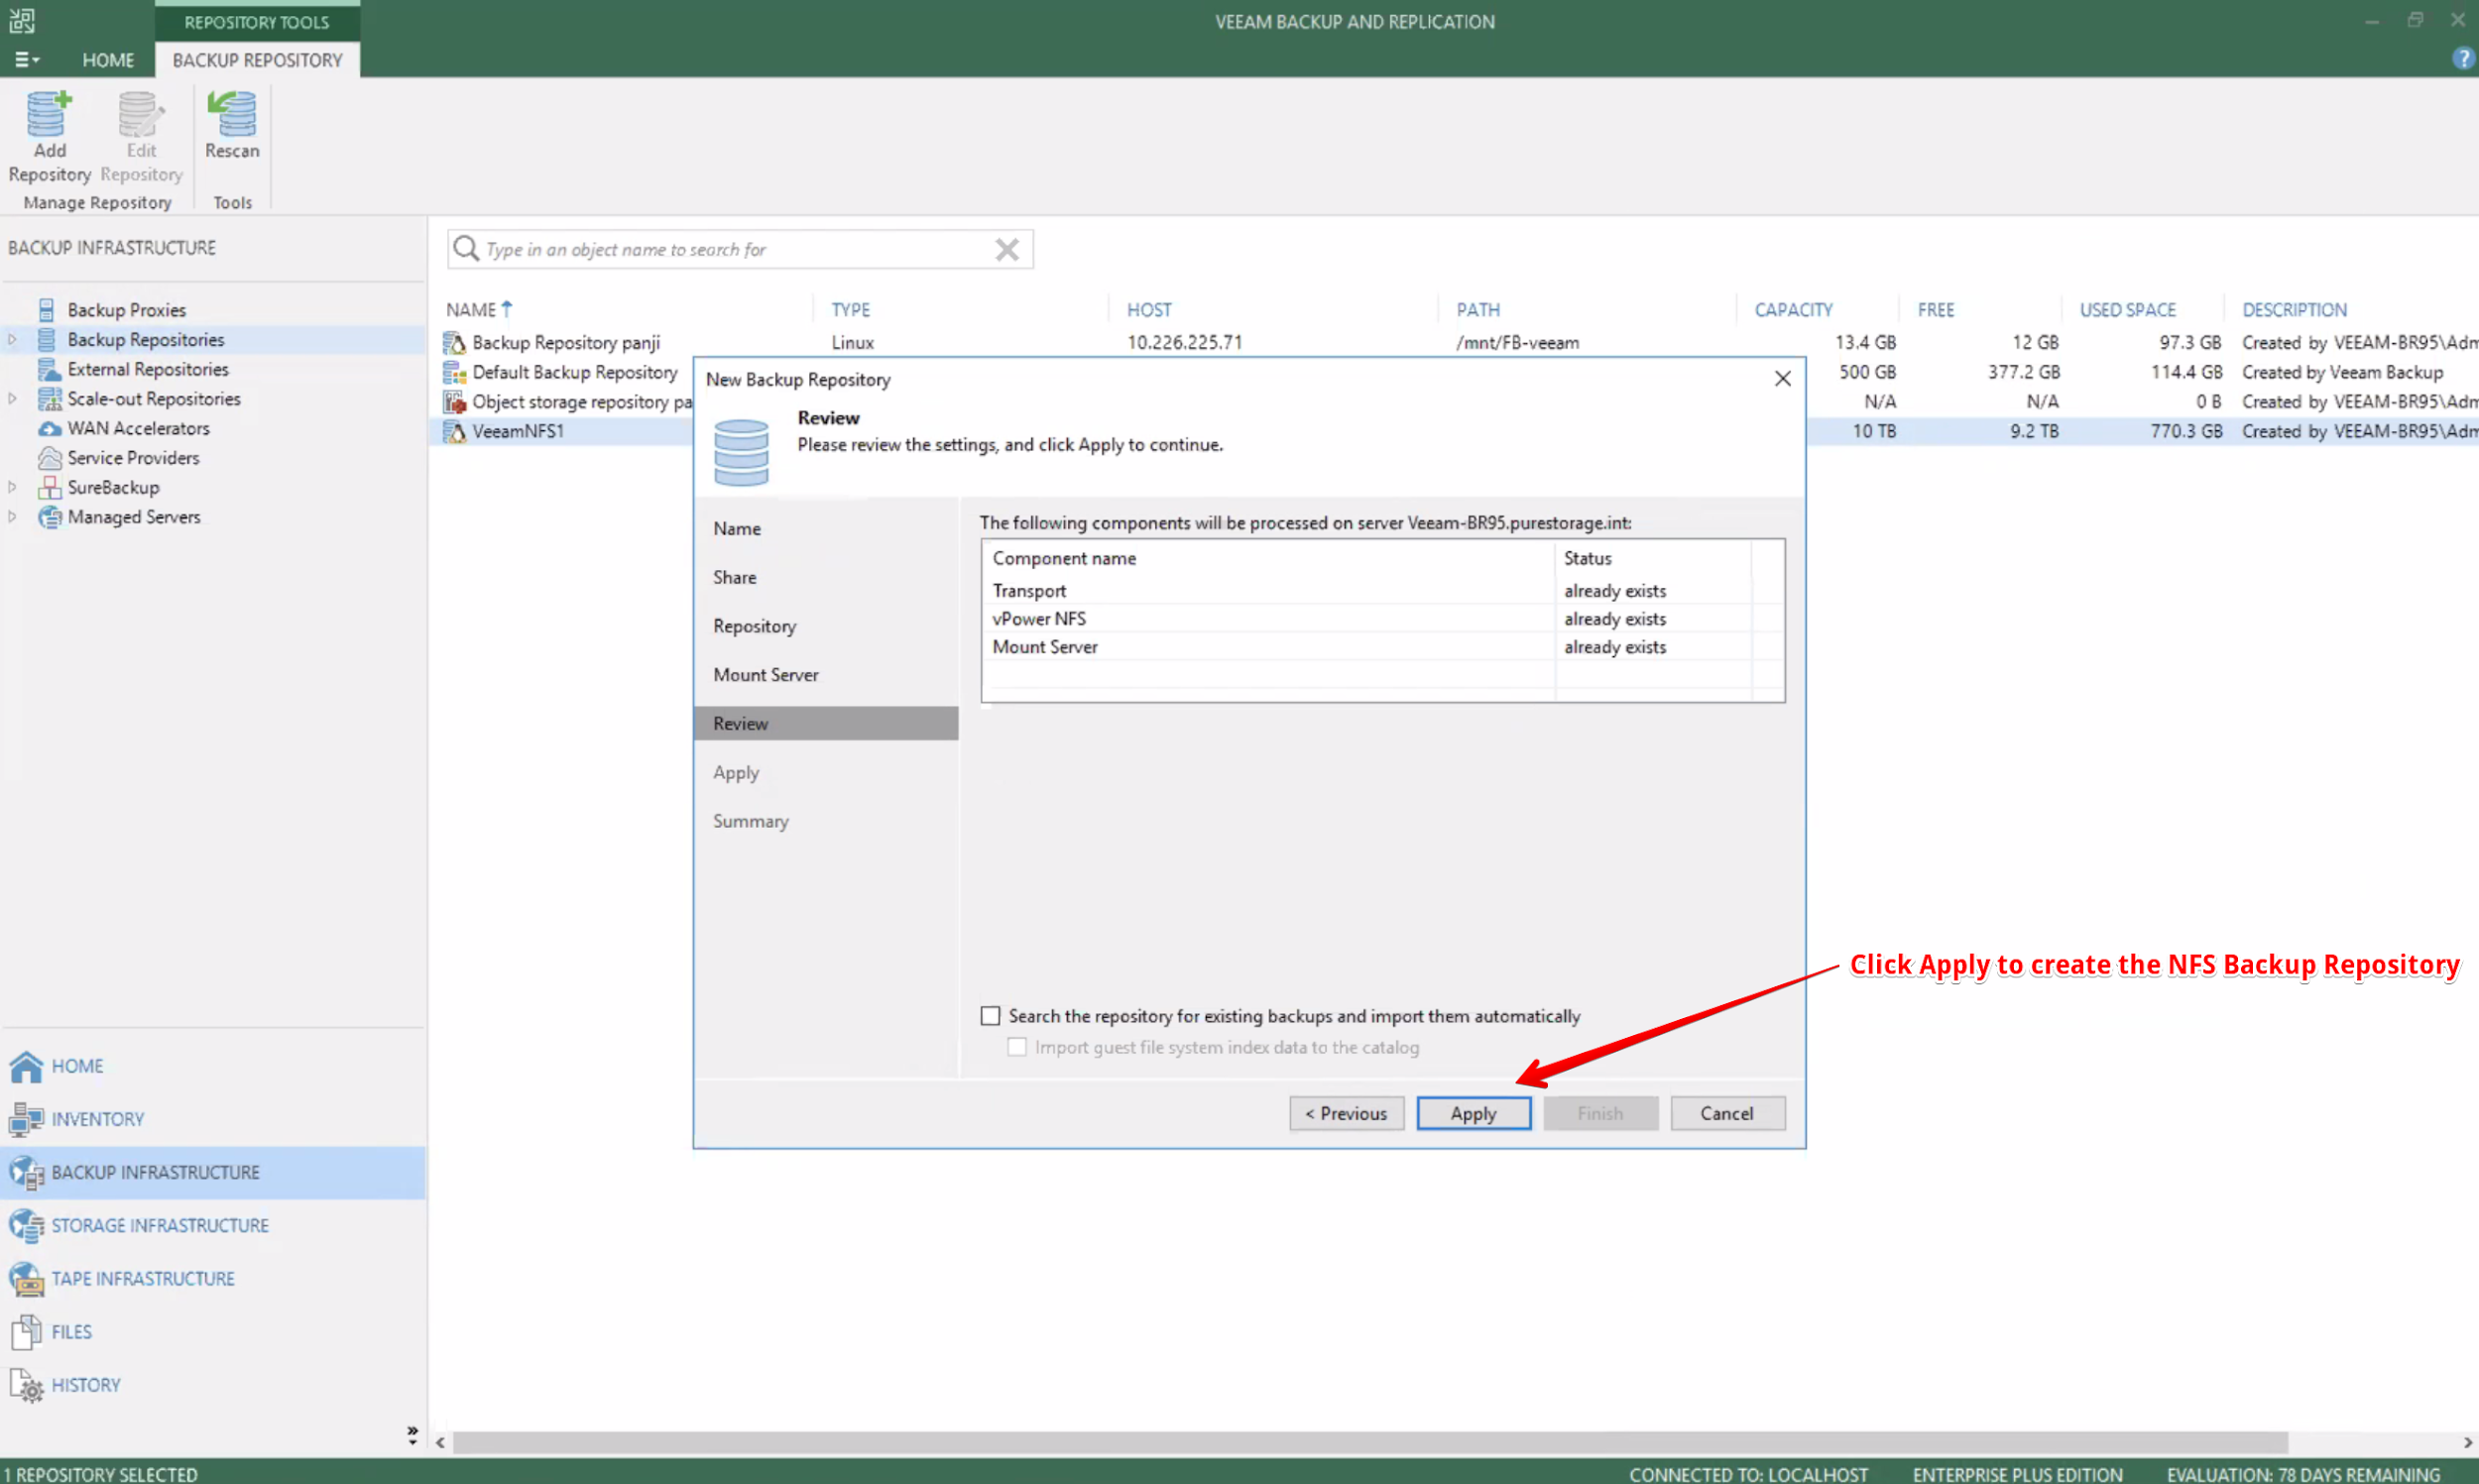
Task: Go to the Name wizard step
Action: tap(737, 529)
